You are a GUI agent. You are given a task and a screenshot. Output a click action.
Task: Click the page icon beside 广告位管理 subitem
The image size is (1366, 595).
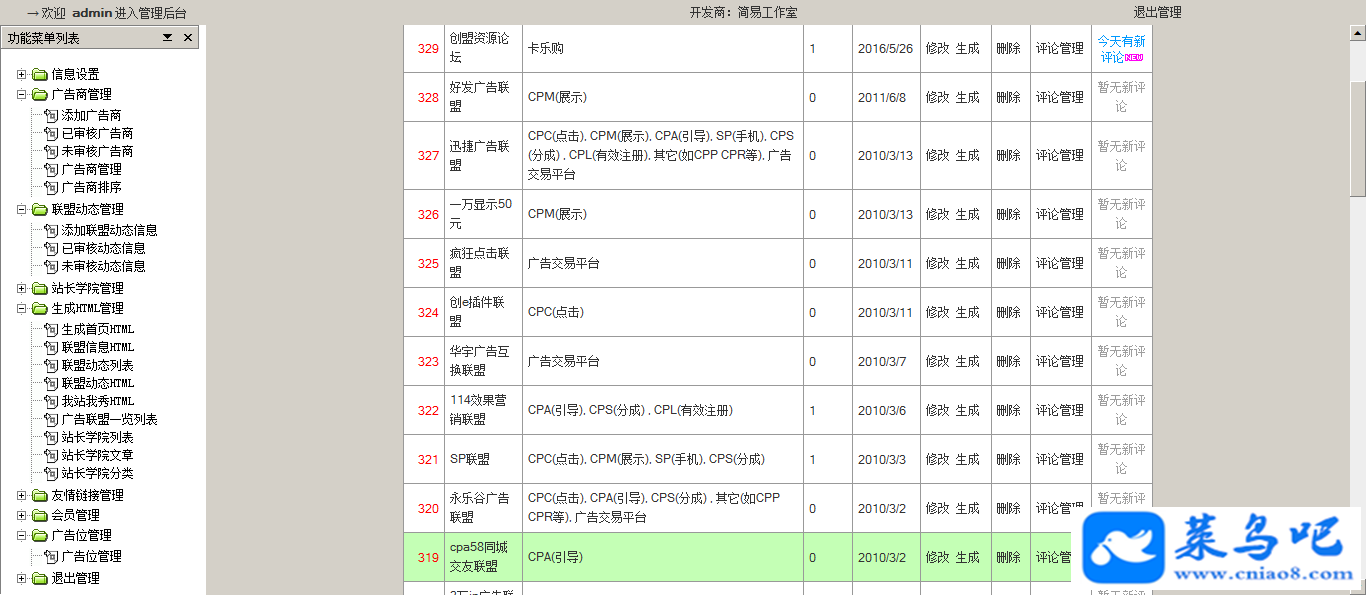[52, 556]
